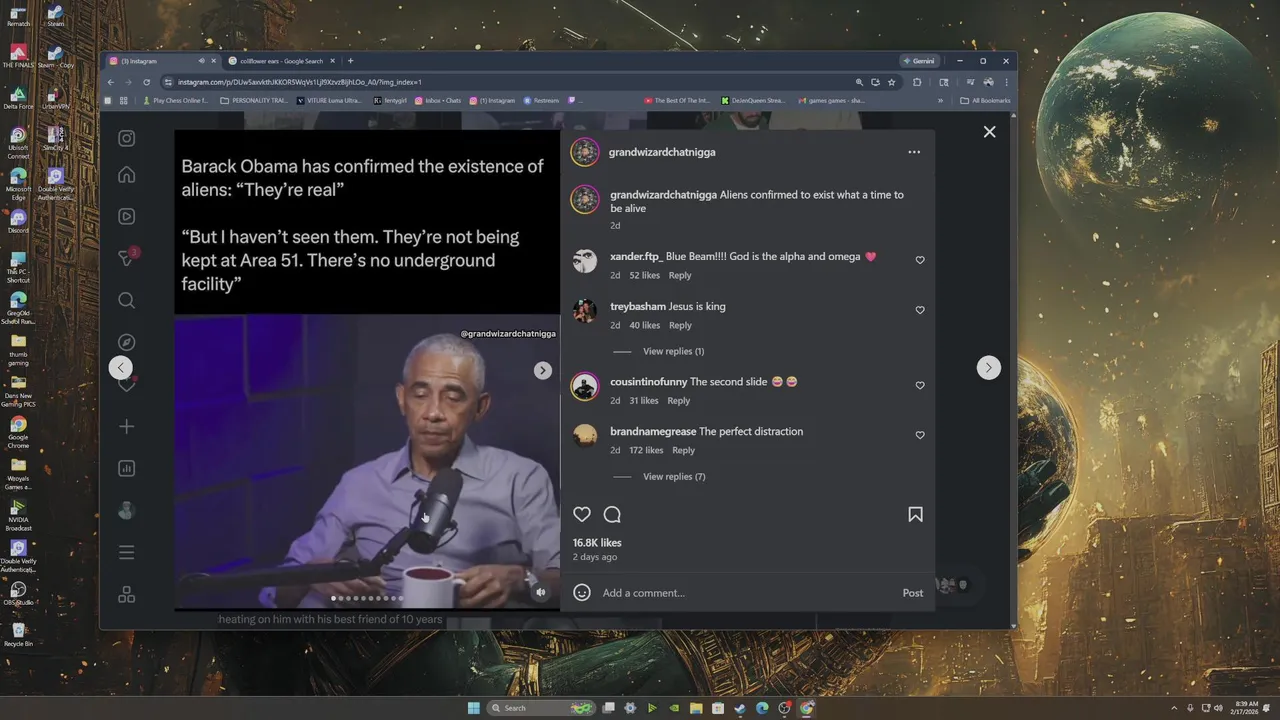Open Instagram home via the logo icon
Viewport: 1280px width, 720px height.
click(x=127, y=138)
